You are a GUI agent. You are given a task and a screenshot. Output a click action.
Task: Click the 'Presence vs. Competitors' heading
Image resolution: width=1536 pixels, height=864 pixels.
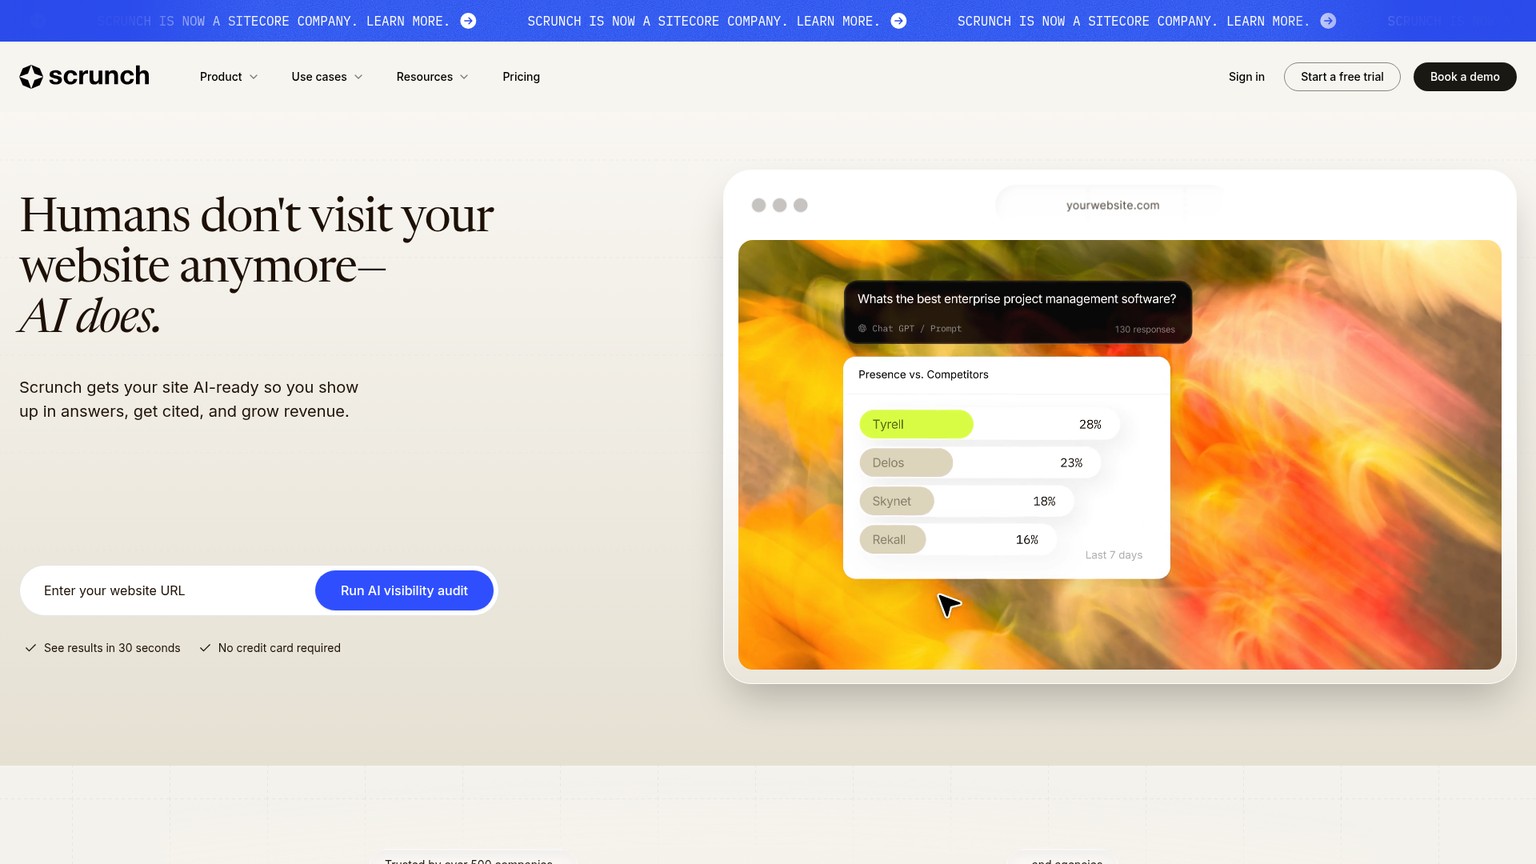(923, 374)
